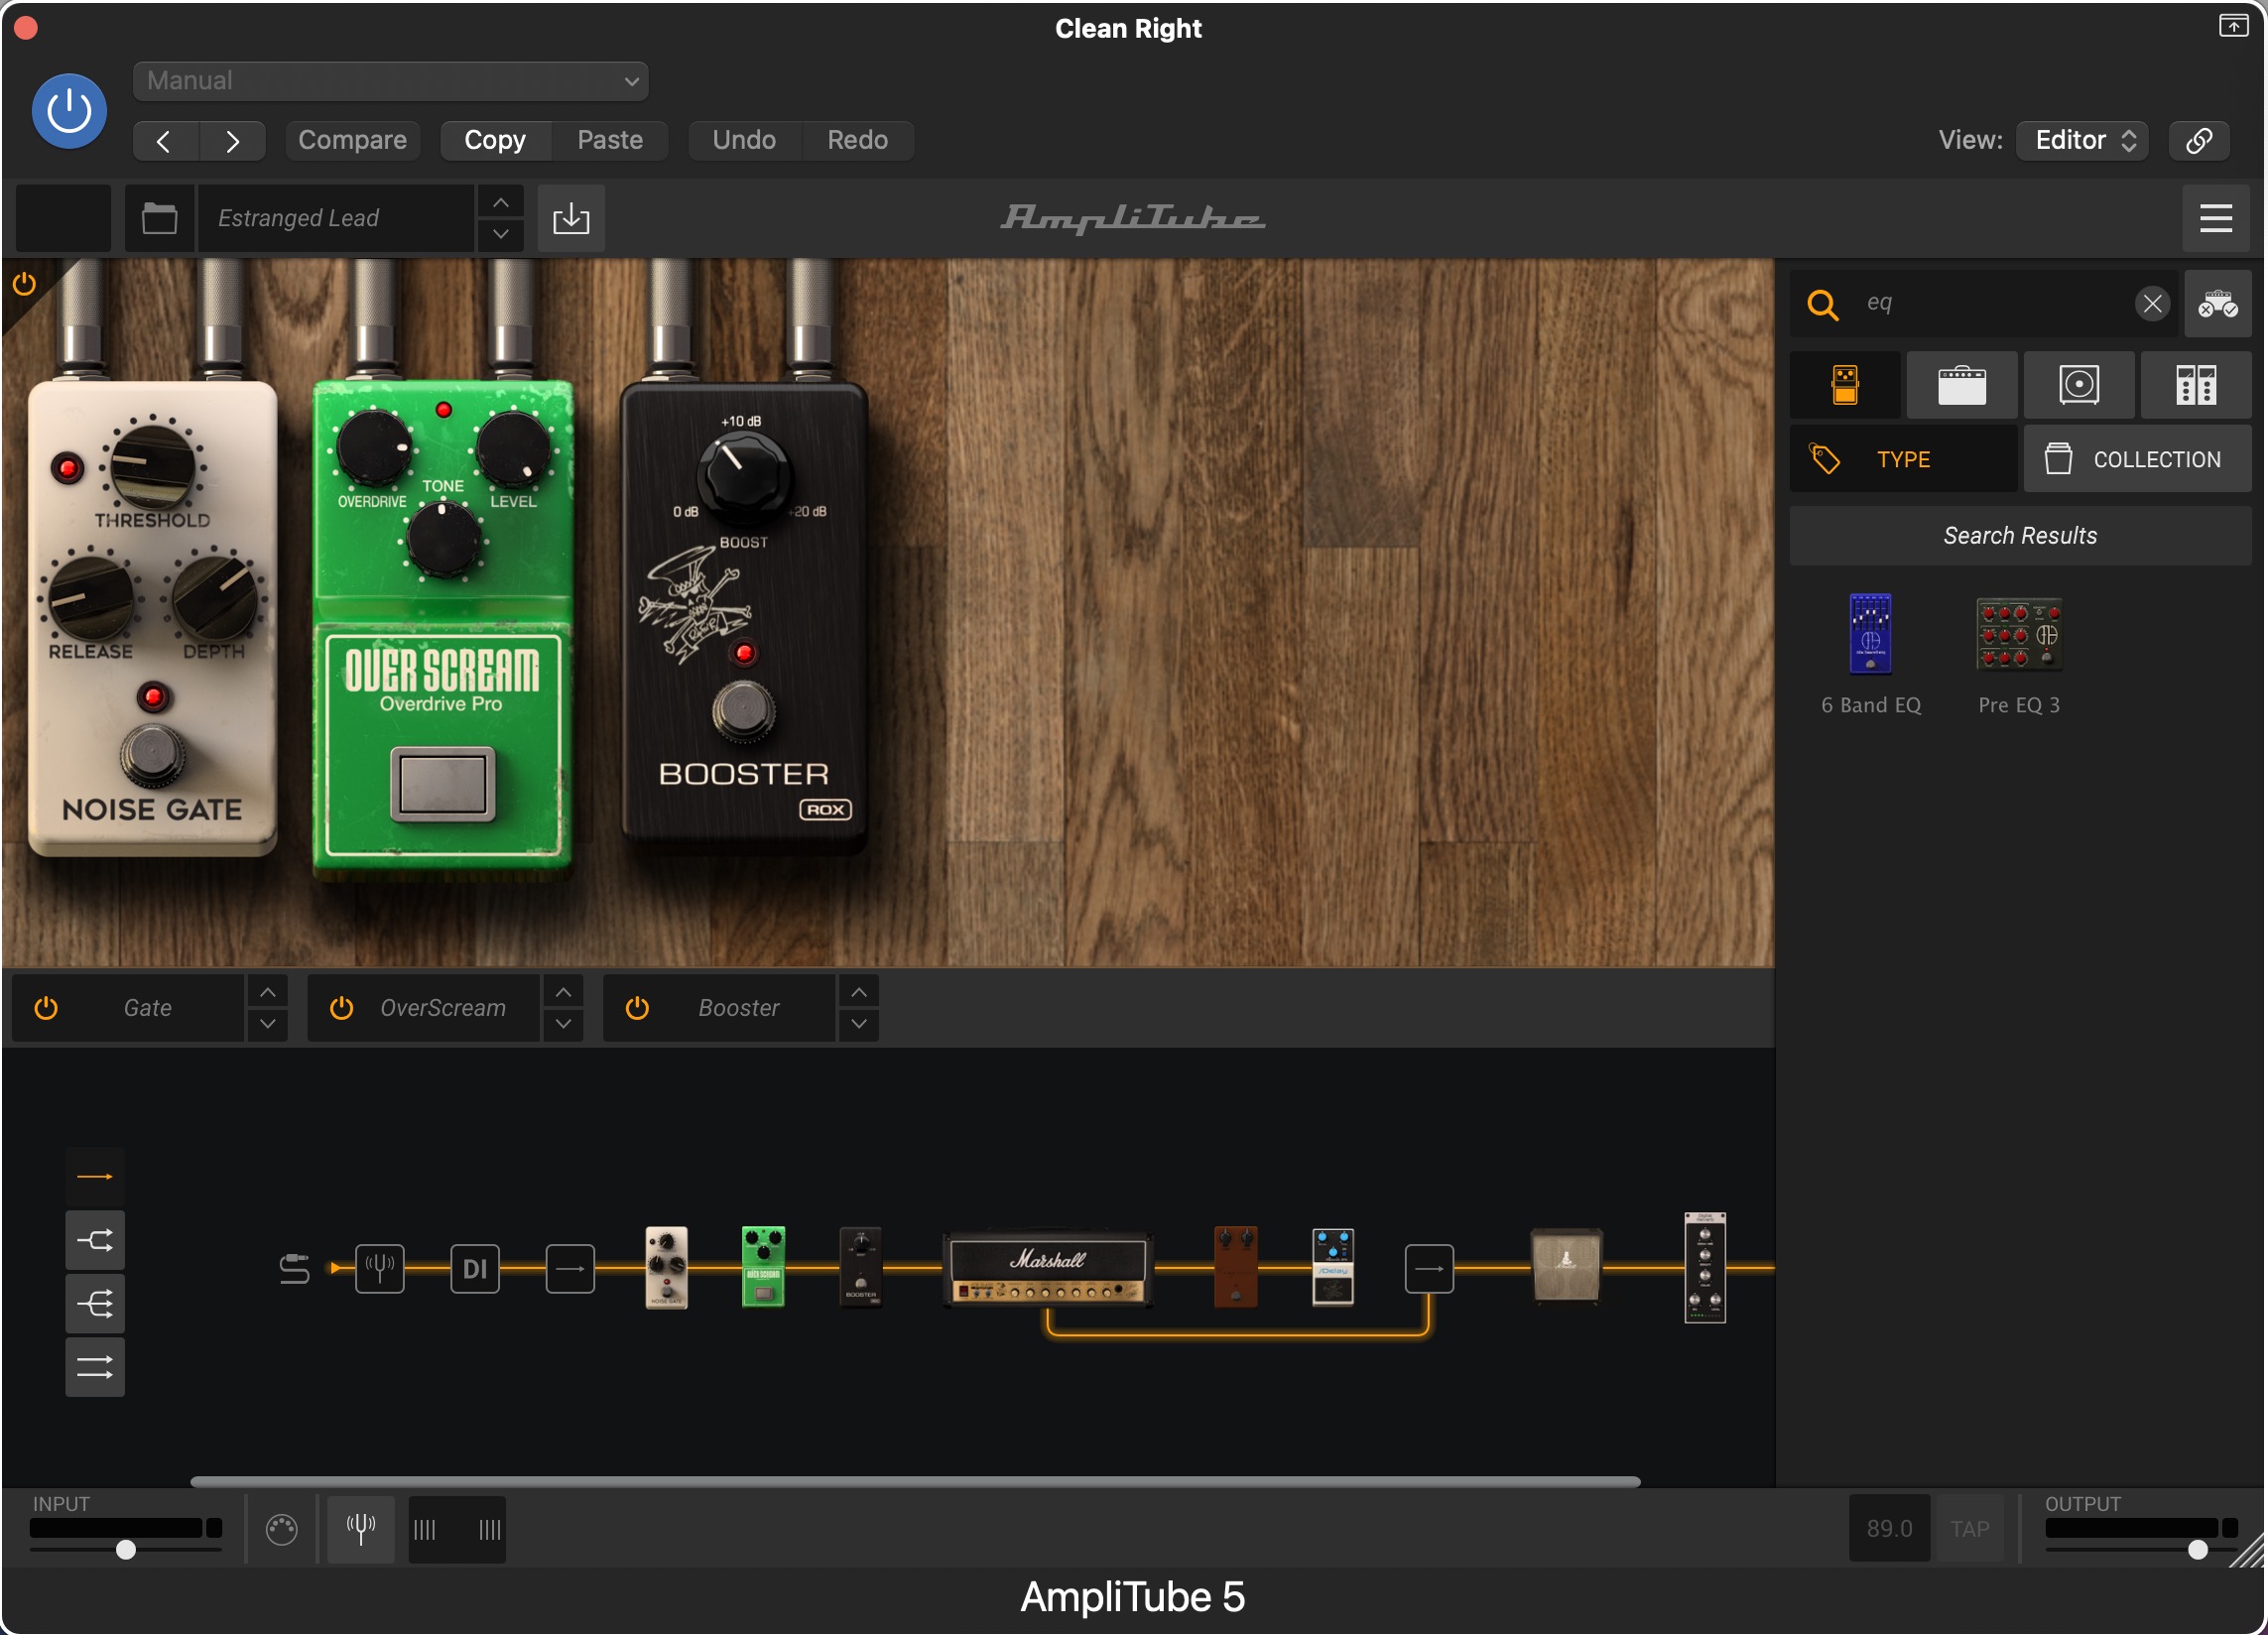The width and height of the screenshot is (2268, 1635).
Task: Click the TAP tempo button
Action: click(x=1970, y=1529)
